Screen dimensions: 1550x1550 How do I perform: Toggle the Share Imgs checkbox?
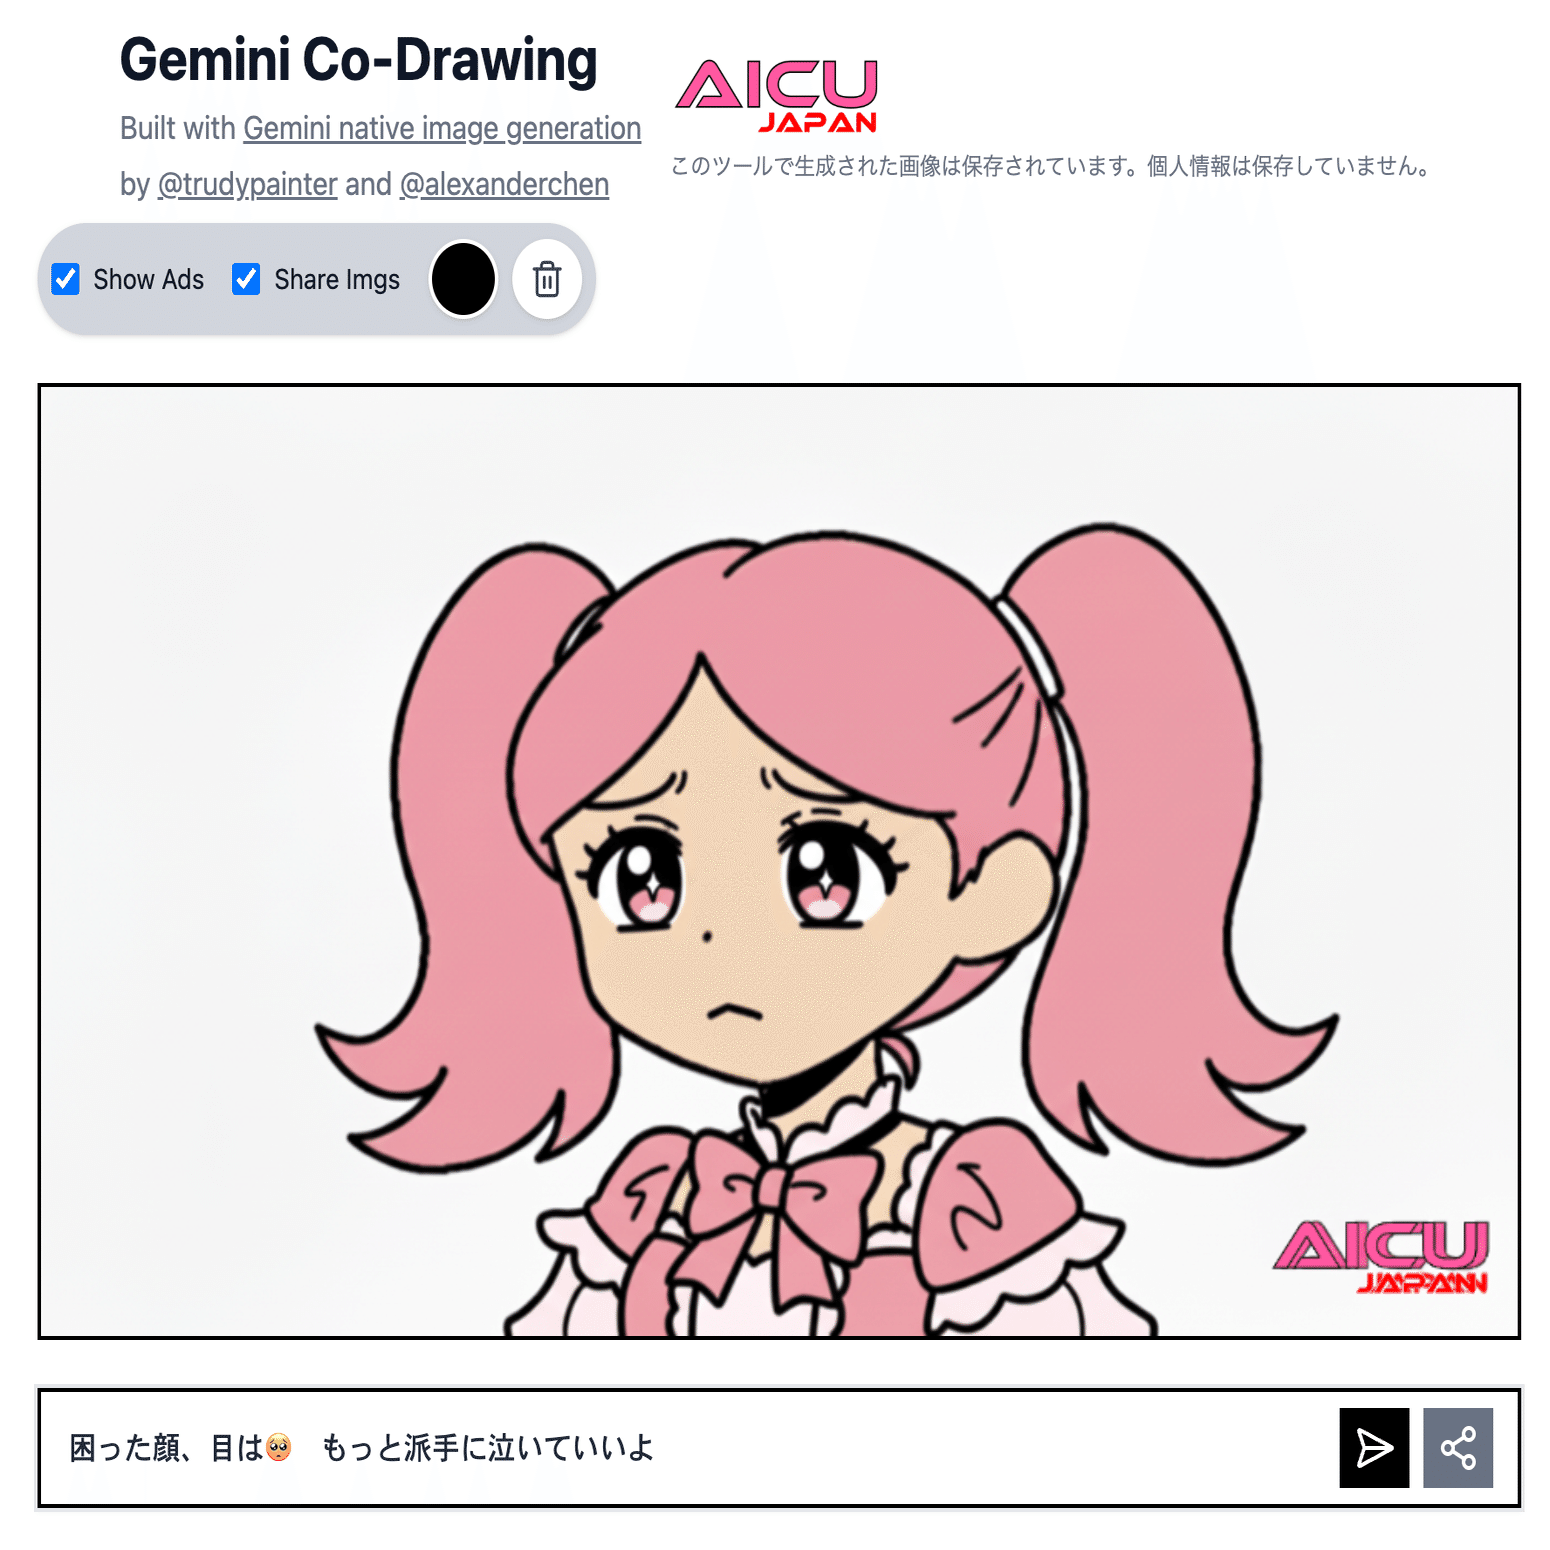[246, 279]
